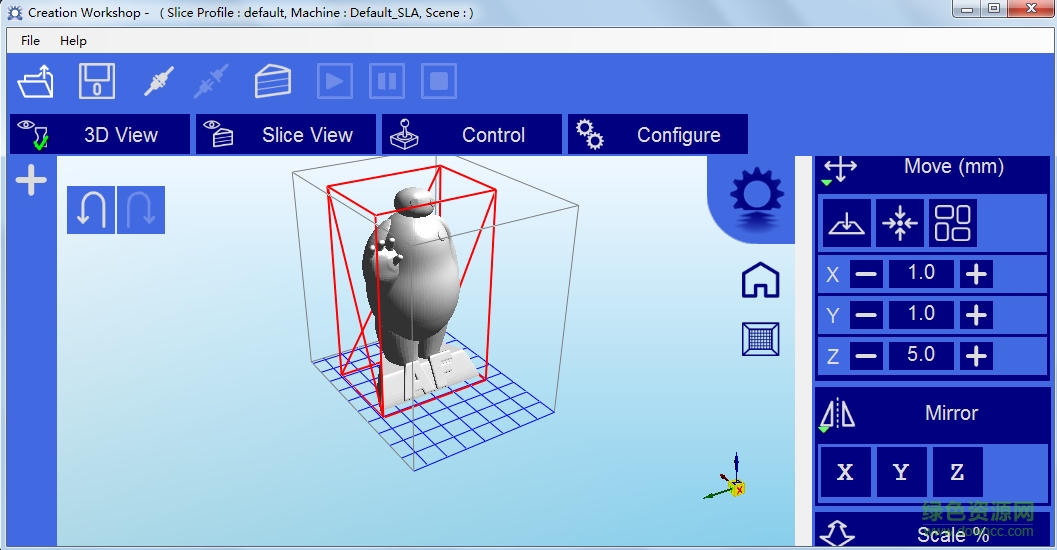Toggle the grid view icon below home
Viewport: 1057px width, 550px height.
[x=760, y=338]
